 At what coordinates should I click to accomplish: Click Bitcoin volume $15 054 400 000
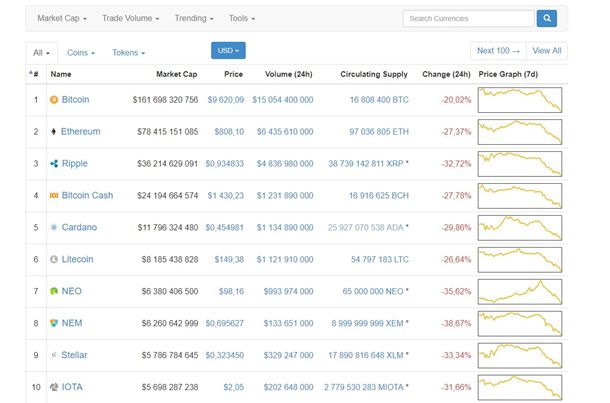(283, 100)
